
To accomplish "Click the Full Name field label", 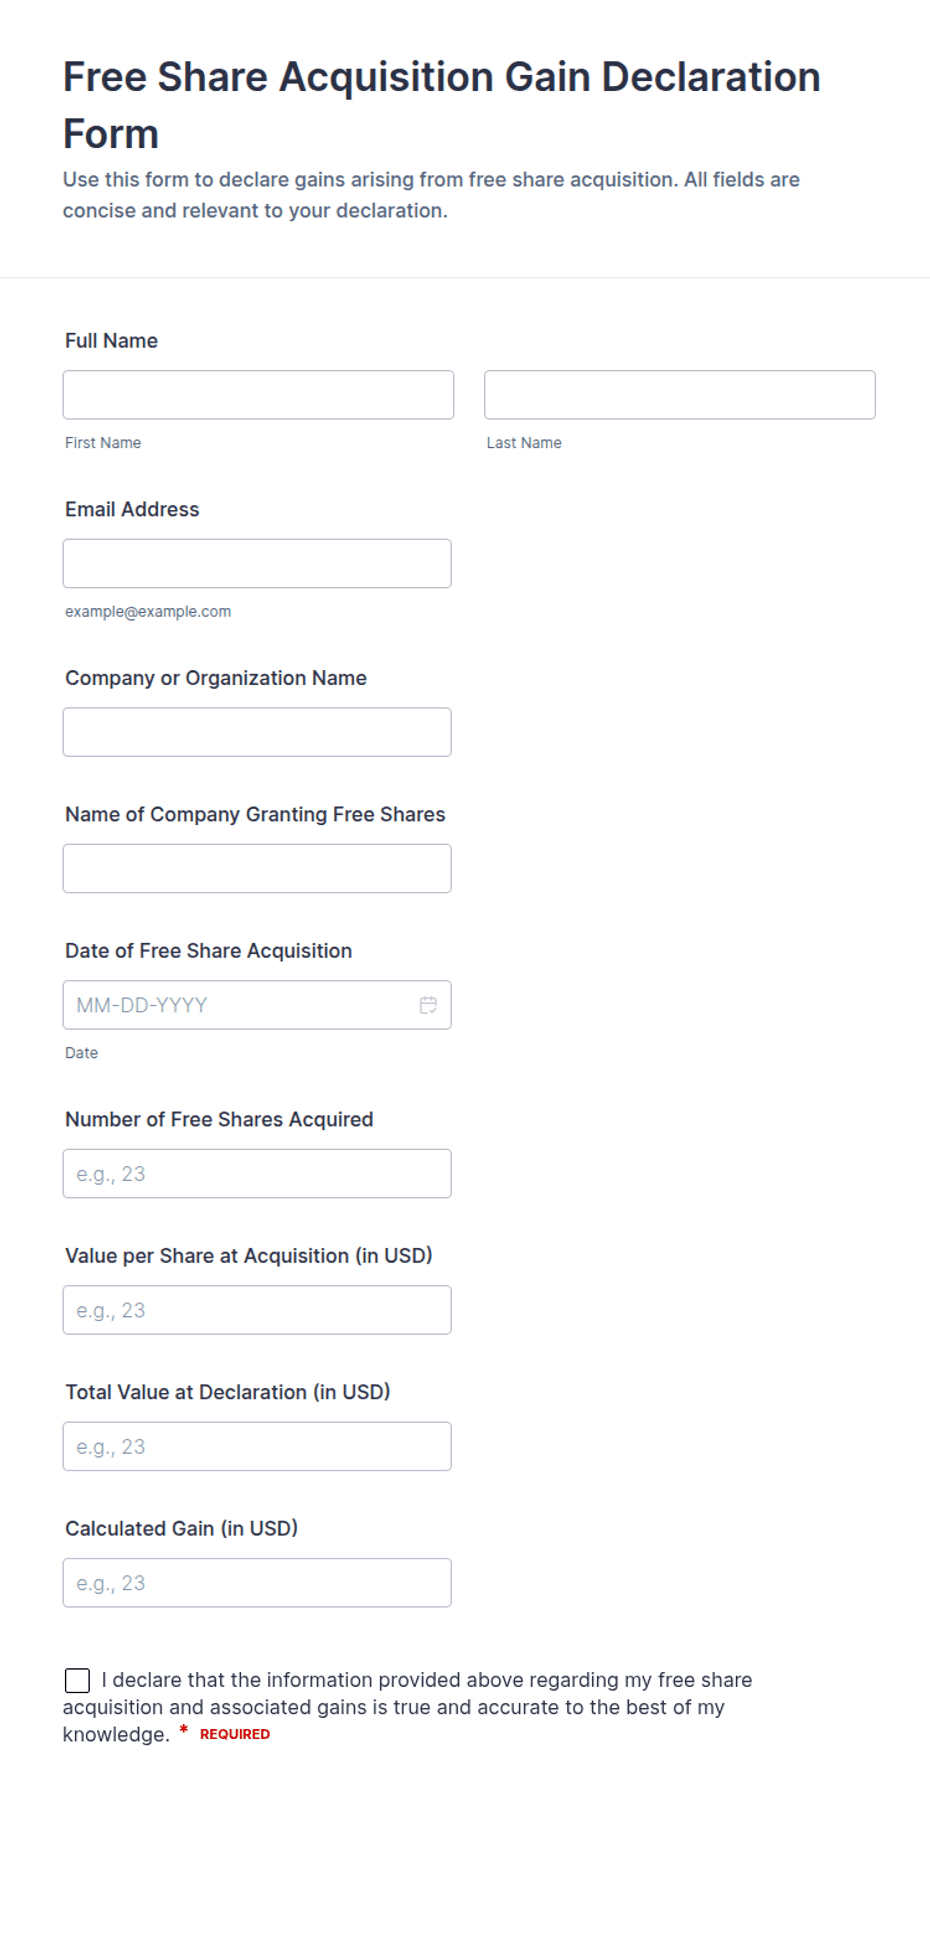I will click(111, 341).
